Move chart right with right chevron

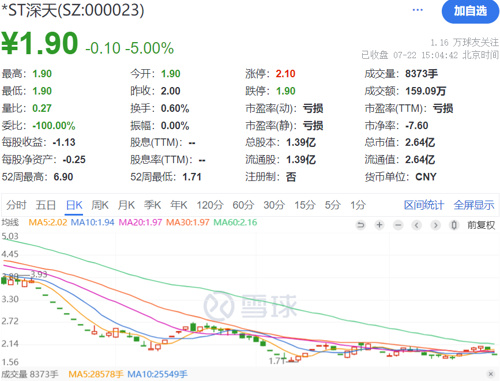point(435,225)
